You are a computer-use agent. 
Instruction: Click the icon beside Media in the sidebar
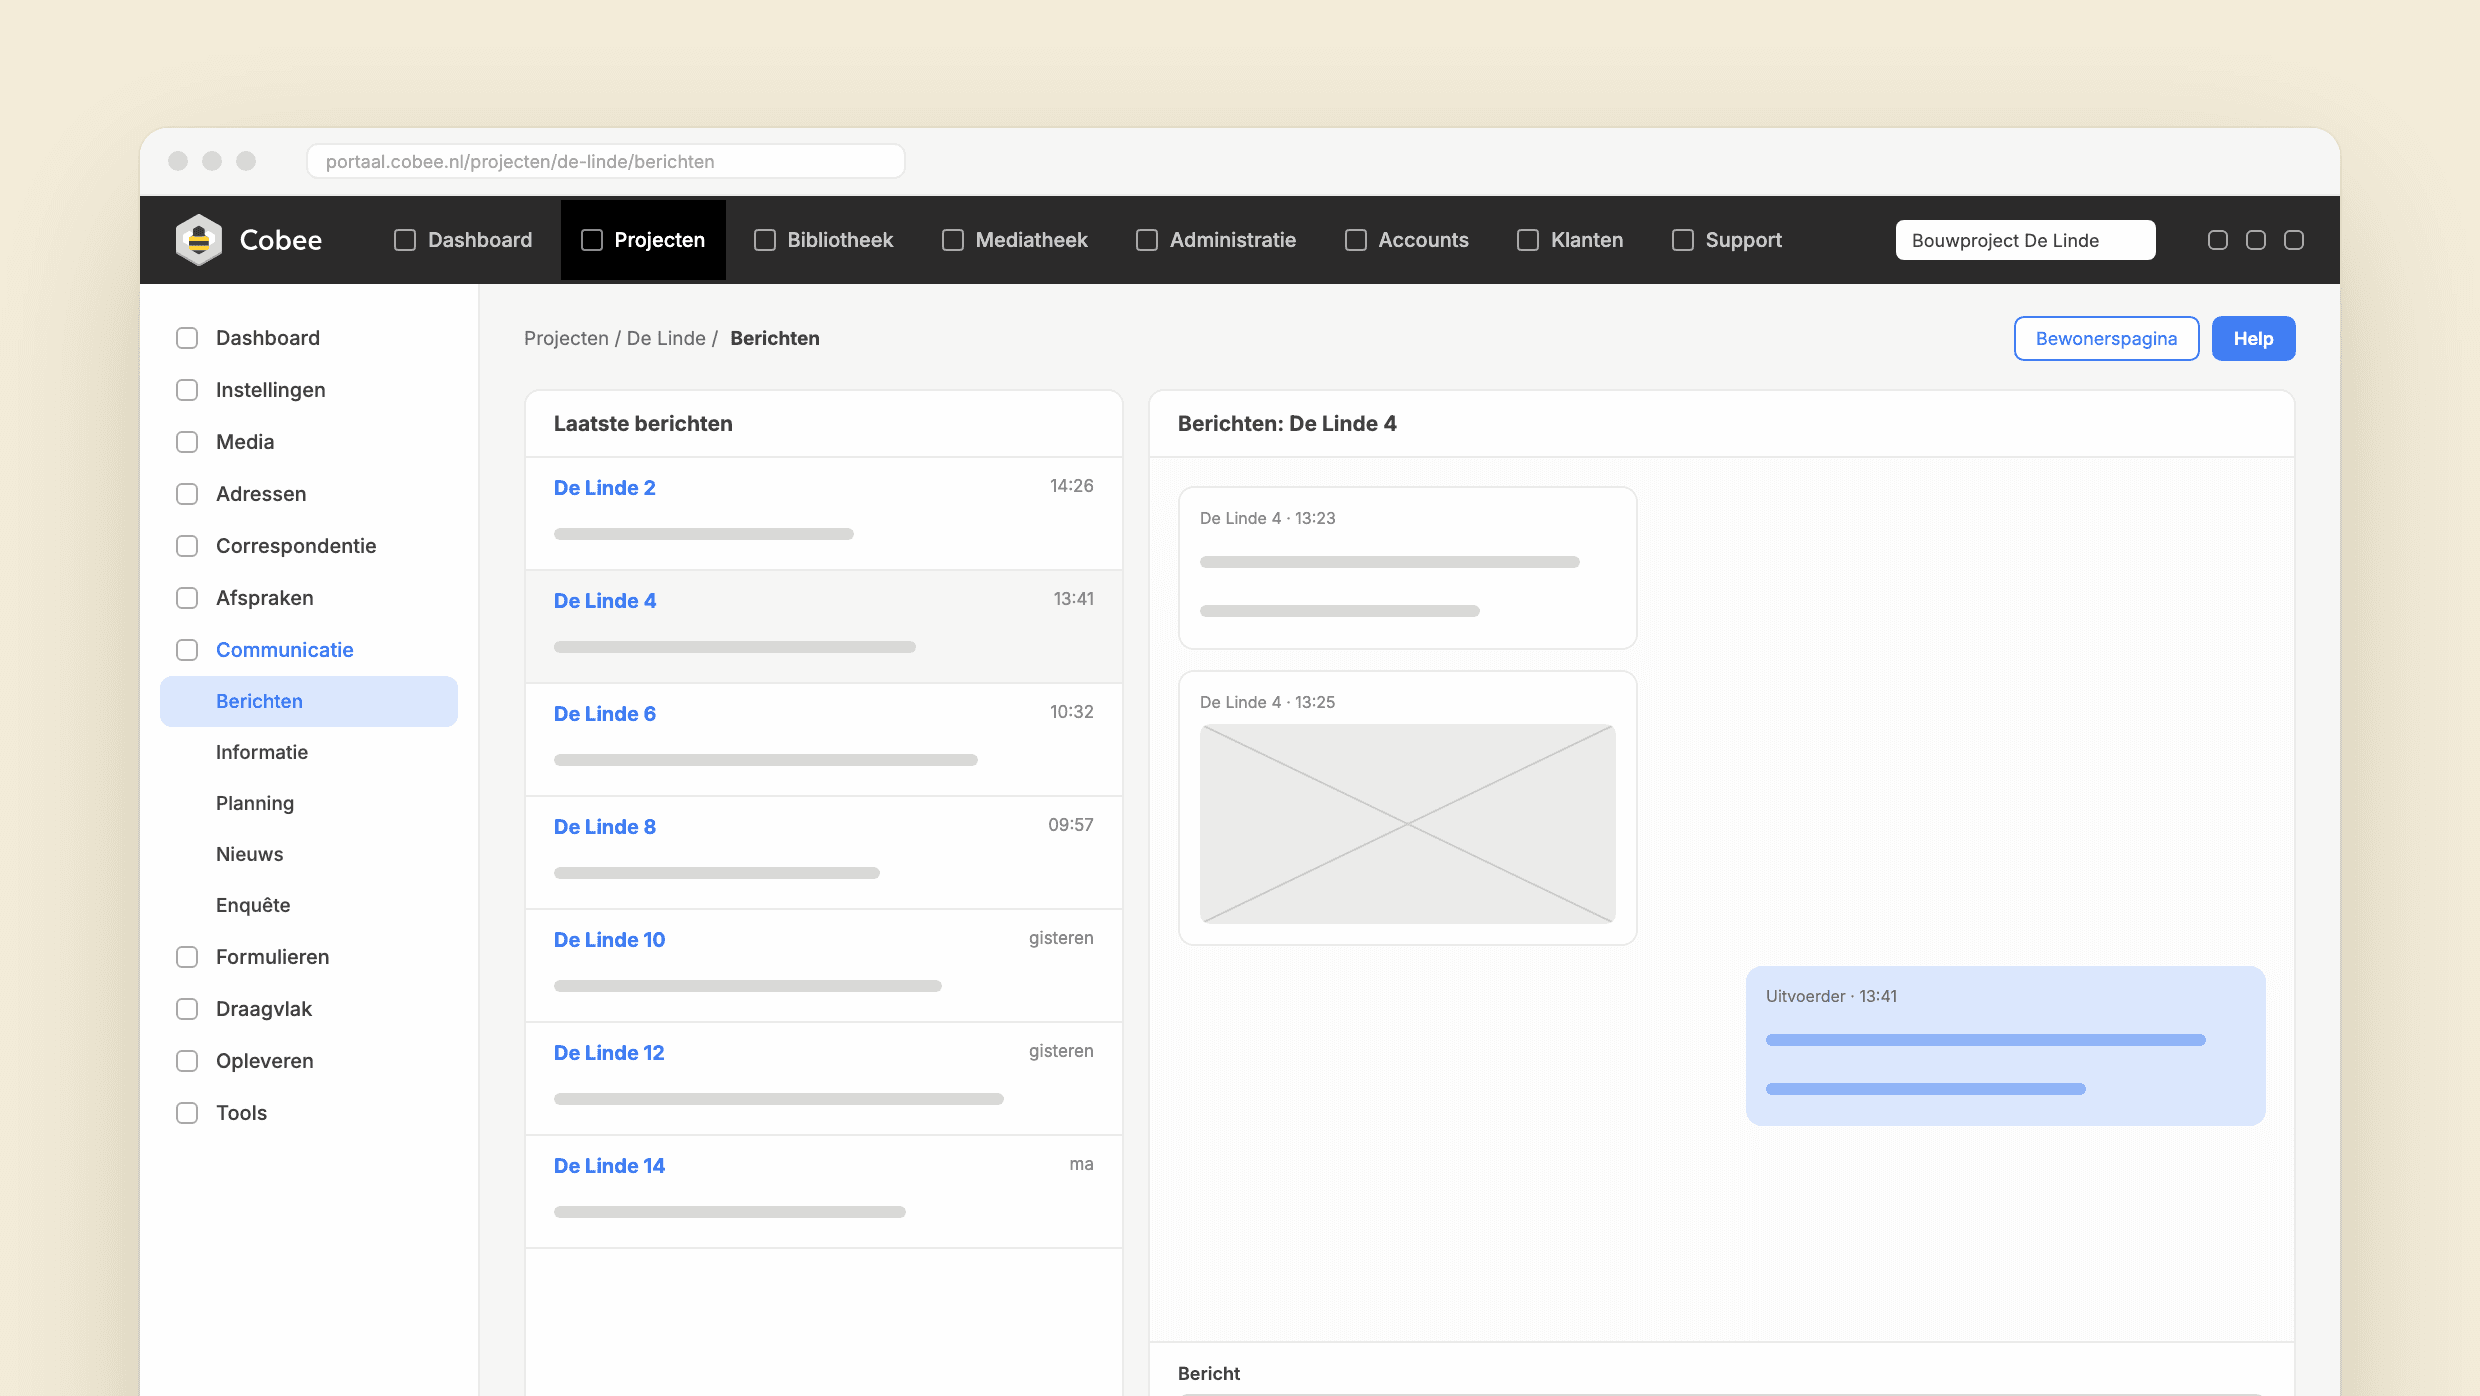pyautogui.click(x=187, y=442)
